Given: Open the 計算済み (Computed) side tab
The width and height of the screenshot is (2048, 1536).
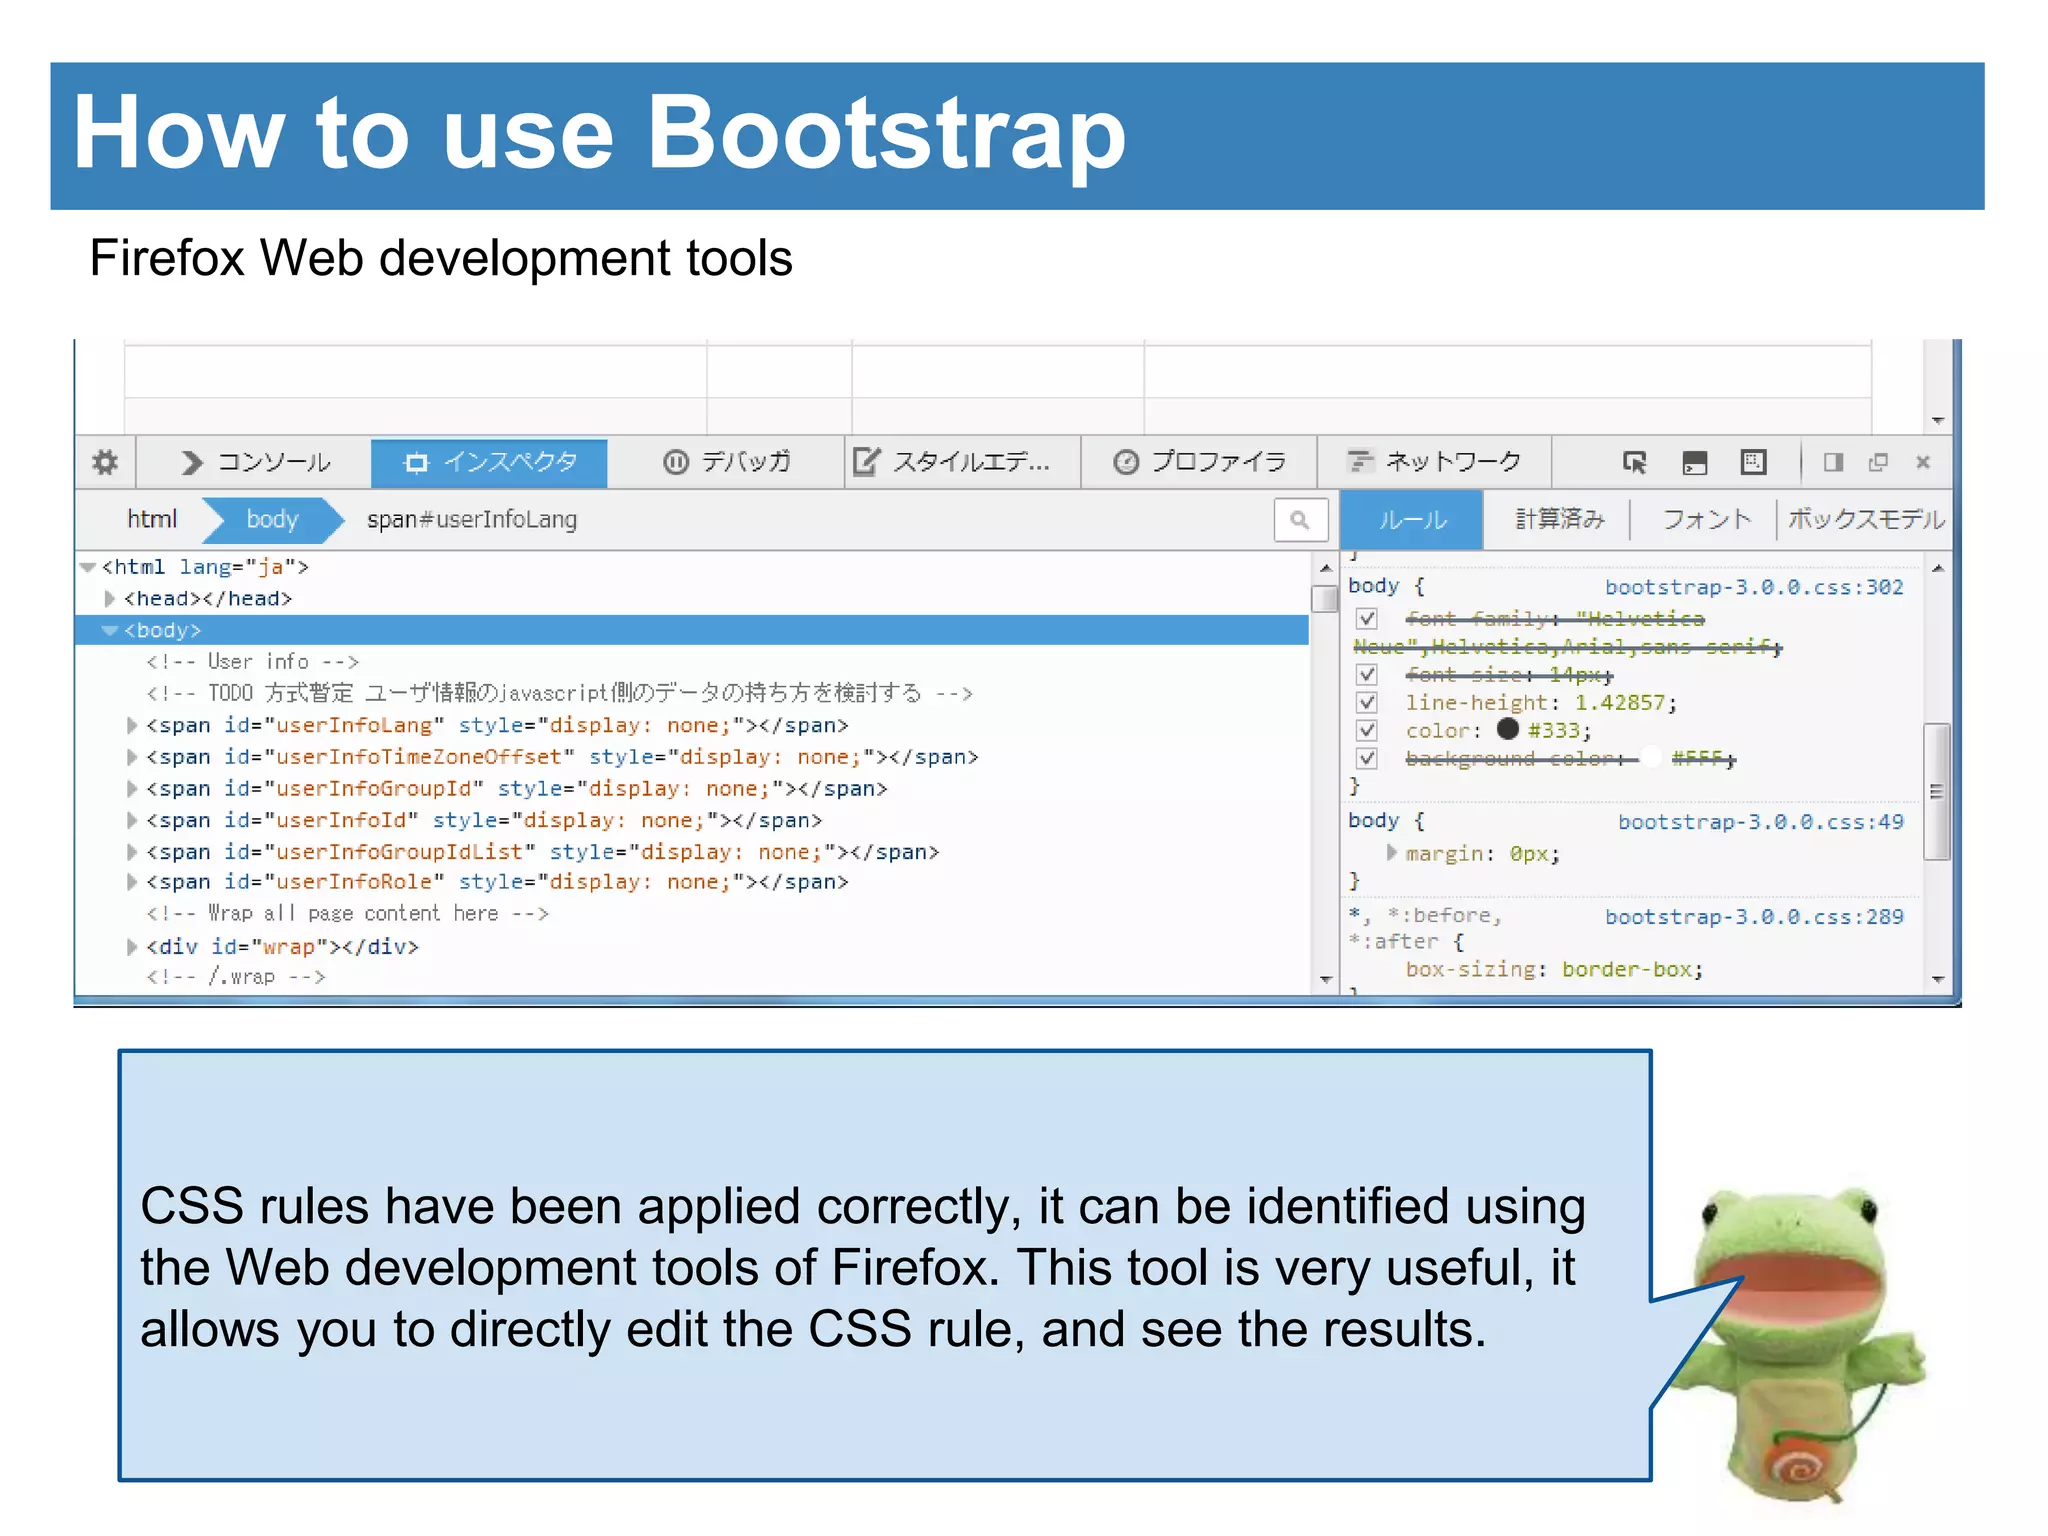Looking at the screenshot, I should (1559, 519).
